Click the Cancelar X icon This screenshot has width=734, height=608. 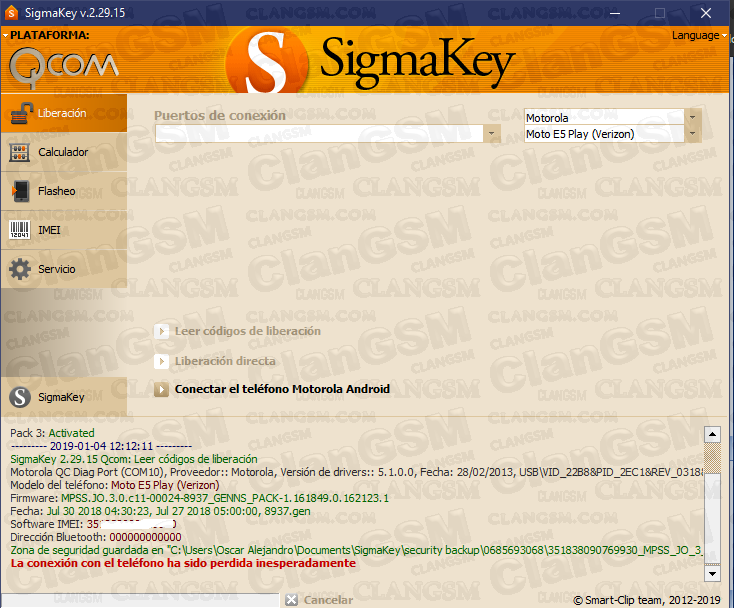coord(291,600)
